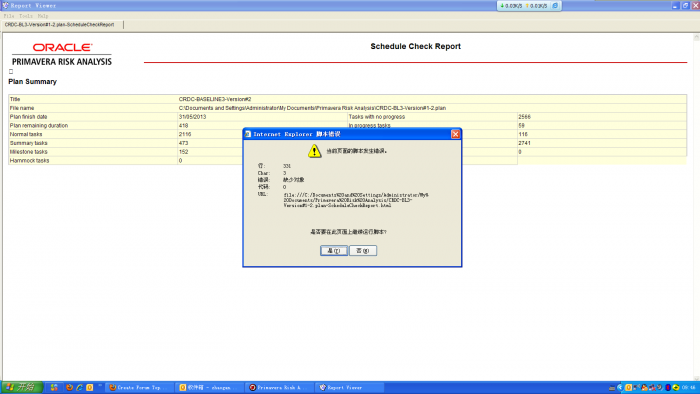Click the warning icon in the dialog
Viewport: 700px width, 394px height.
point(314,151)
